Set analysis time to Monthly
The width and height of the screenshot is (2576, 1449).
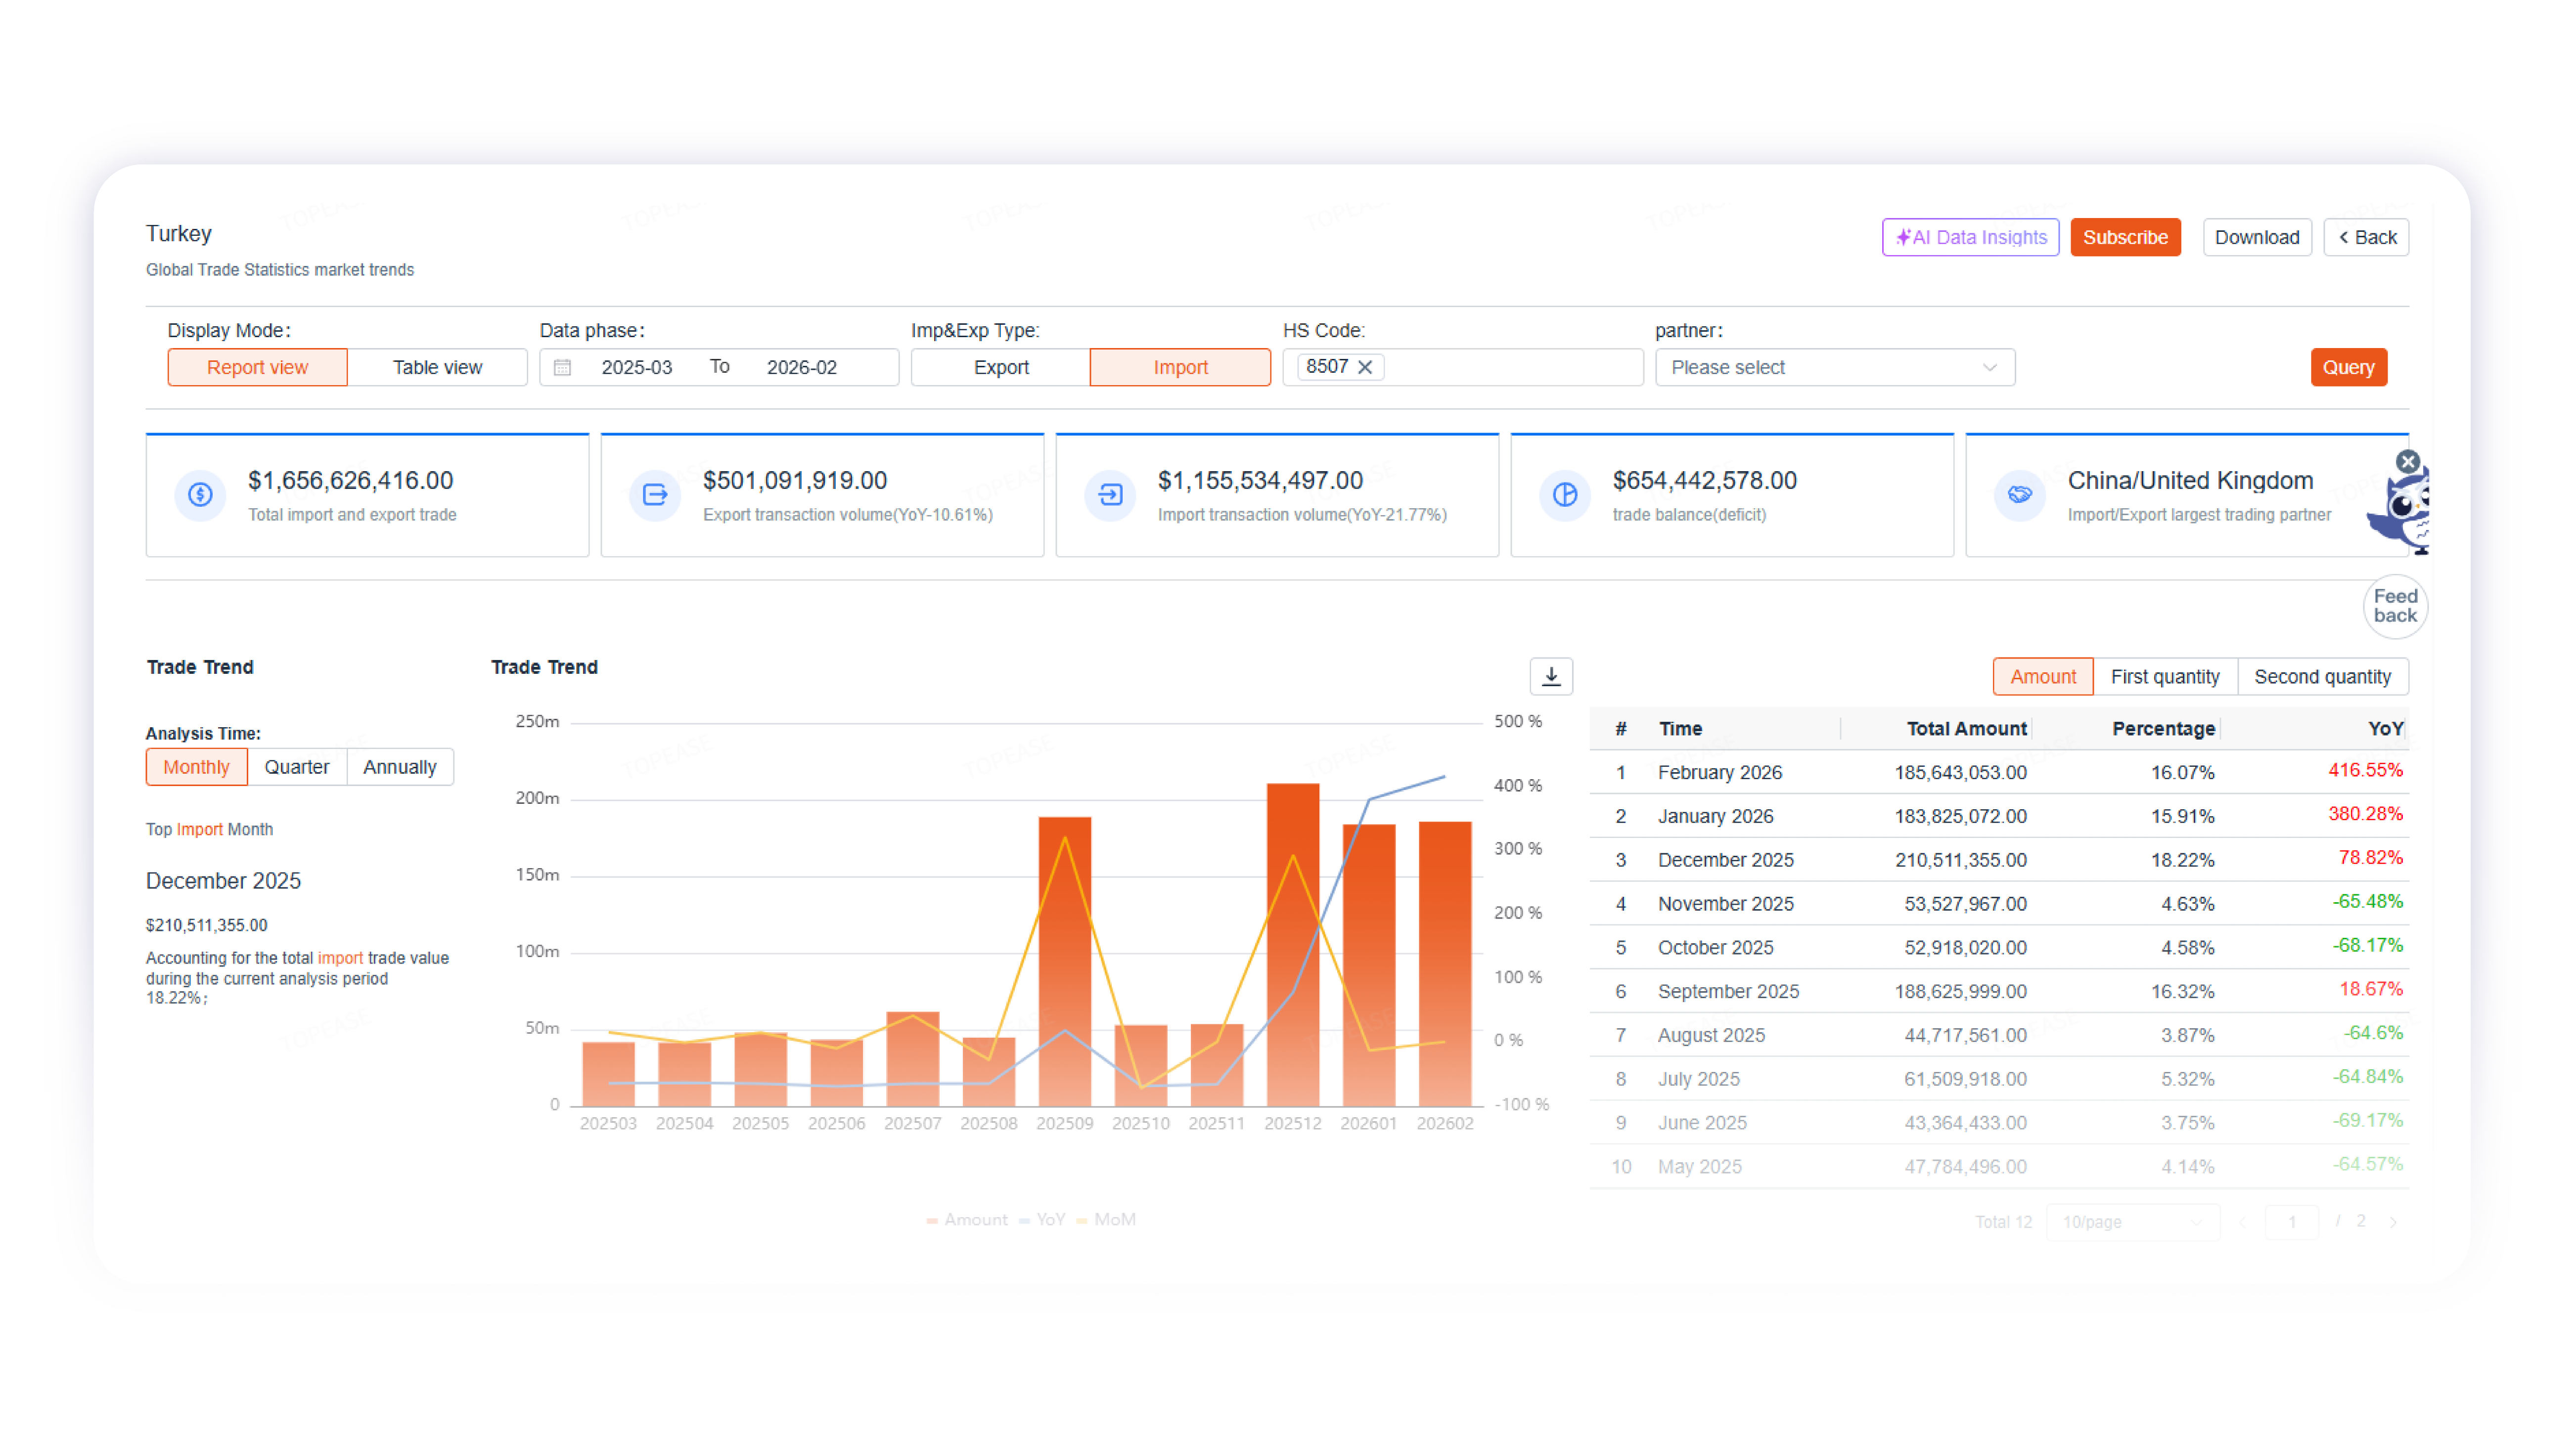pos(196,766)
